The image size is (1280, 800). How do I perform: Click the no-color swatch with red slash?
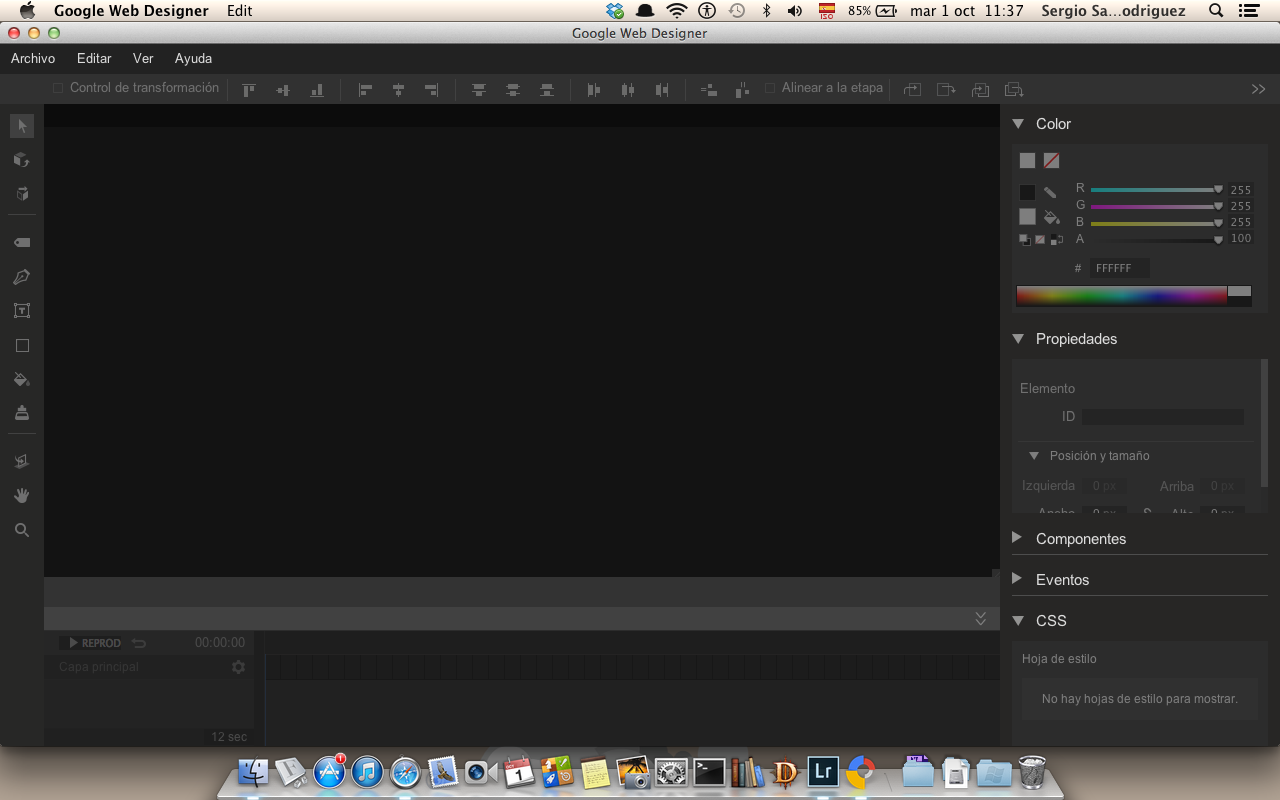click(x=1051, y=160)
